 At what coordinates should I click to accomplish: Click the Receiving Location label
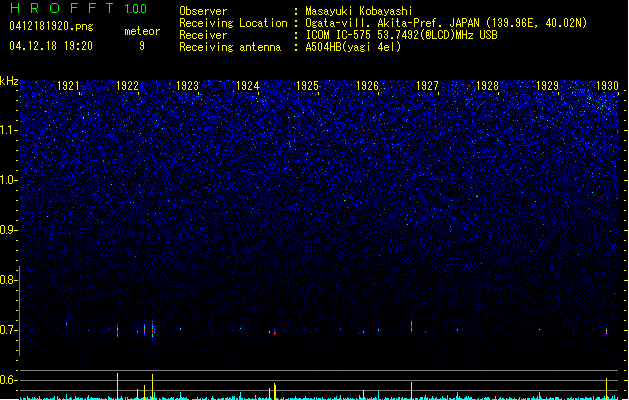(233, 23)
